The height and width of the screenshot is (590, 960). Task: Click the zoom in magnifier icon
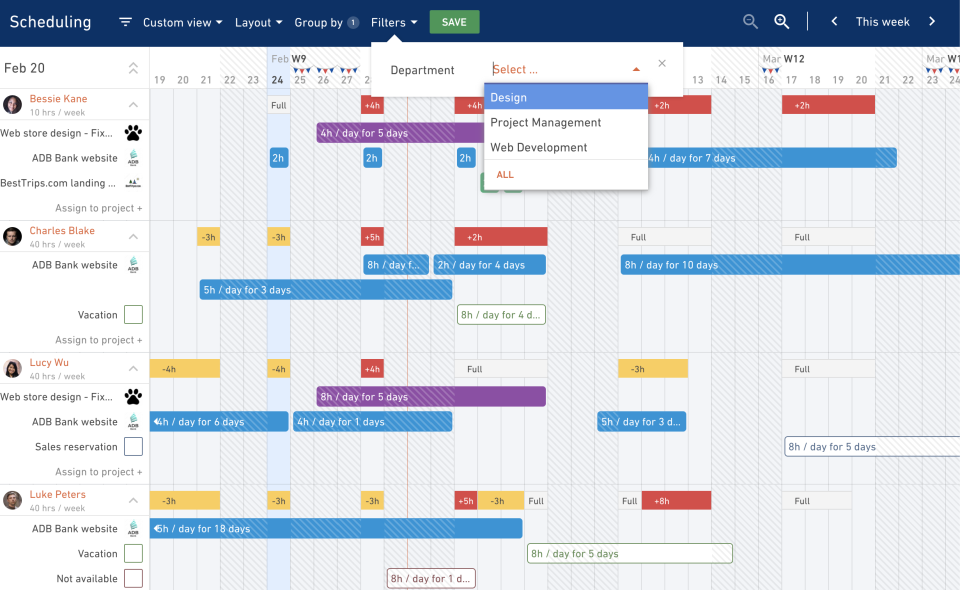(781, 22)
